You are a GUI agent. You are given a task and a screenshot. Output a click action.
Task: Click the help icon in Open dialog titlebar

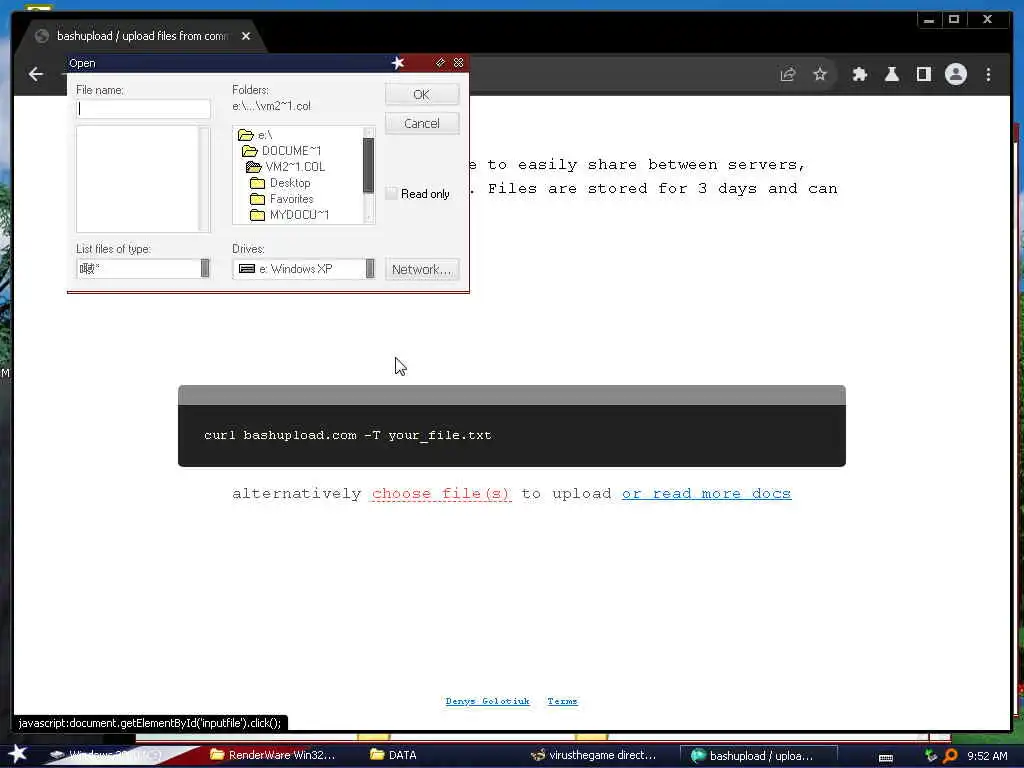pos(440,63)
